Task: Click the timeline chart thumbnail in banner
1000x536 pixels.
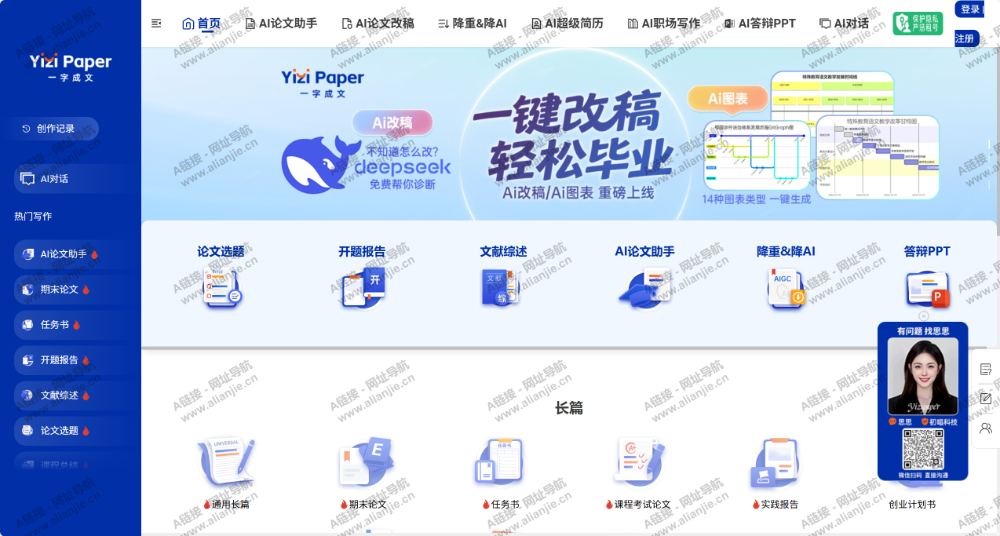Action: point(832,93)
